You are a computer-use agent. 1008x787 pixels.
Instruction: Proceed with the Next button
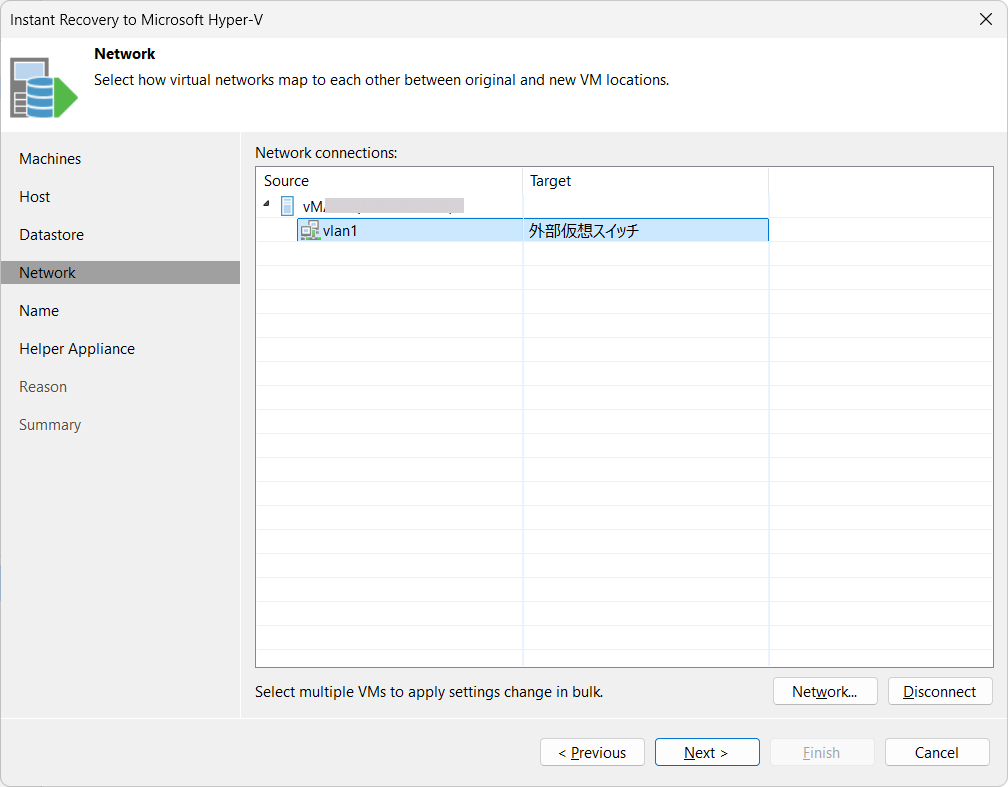pos(707,752)
